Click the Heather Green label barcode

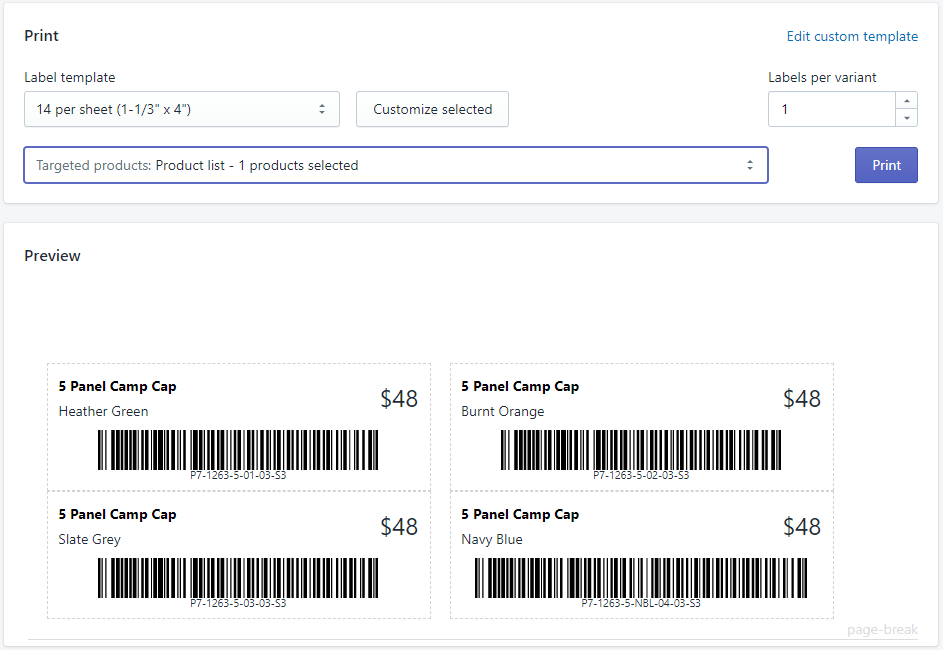tap(238, 450)
